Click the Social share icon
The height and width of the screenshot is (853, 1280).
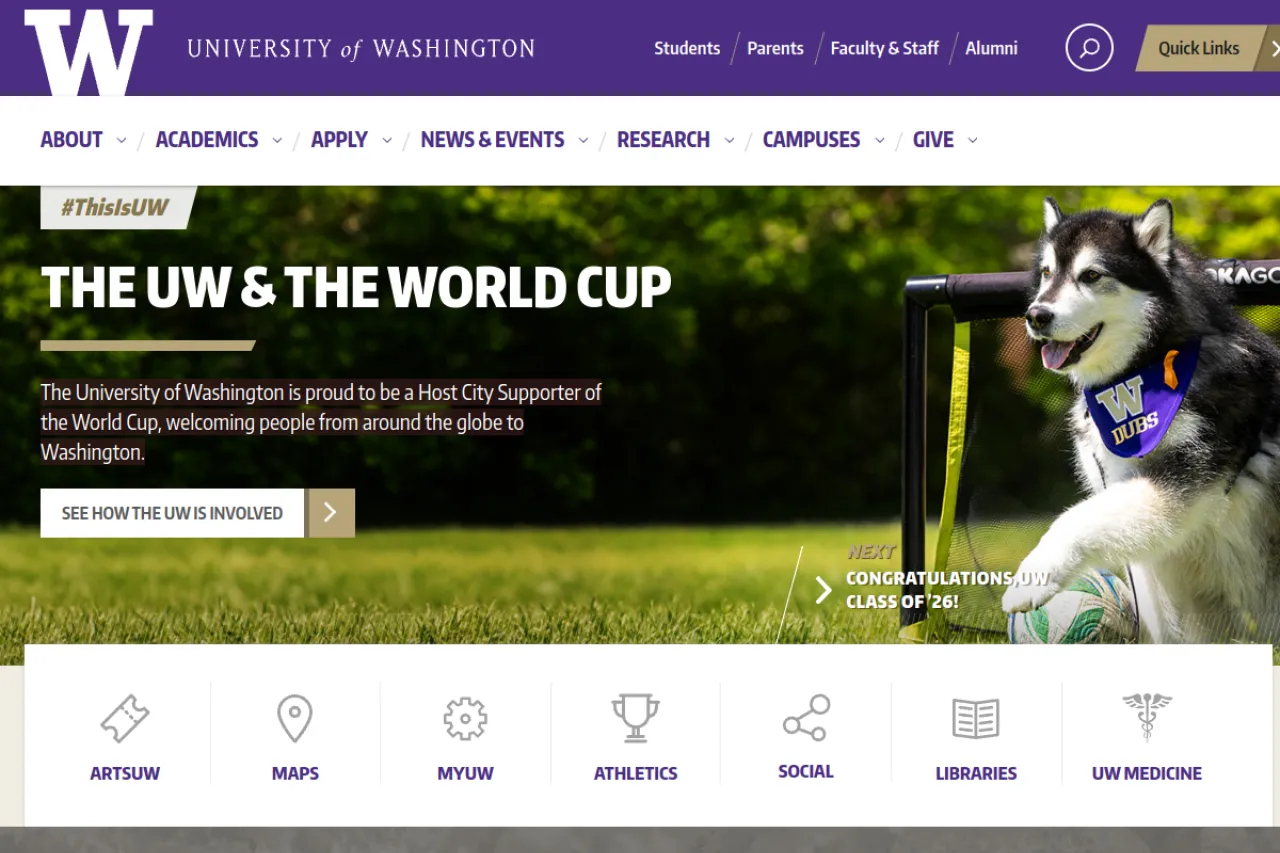pyautogui.click(x=806, y=717)
